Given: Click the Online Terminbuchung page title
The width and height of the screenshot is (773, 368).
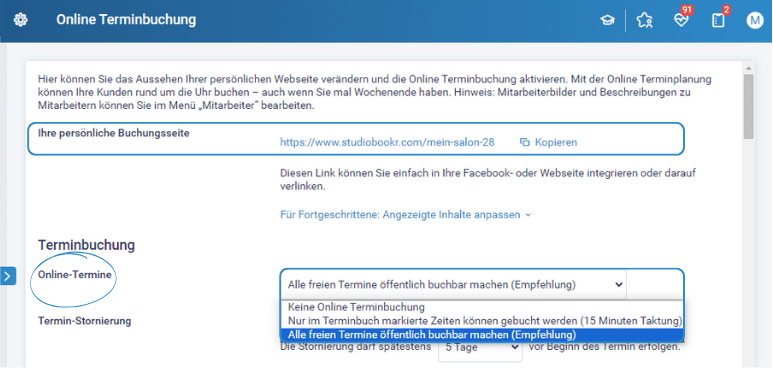Looking at the screenshot, I should (x=126, y=20).
